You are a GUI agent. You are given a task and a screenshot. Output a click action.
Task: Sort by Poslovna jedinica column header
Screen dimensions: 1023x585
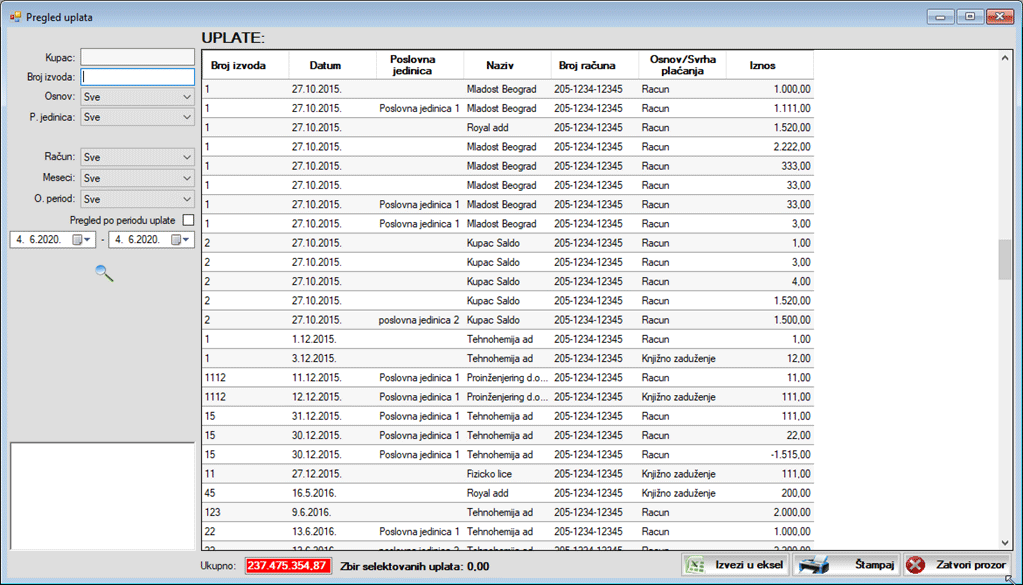coord(420,65)
